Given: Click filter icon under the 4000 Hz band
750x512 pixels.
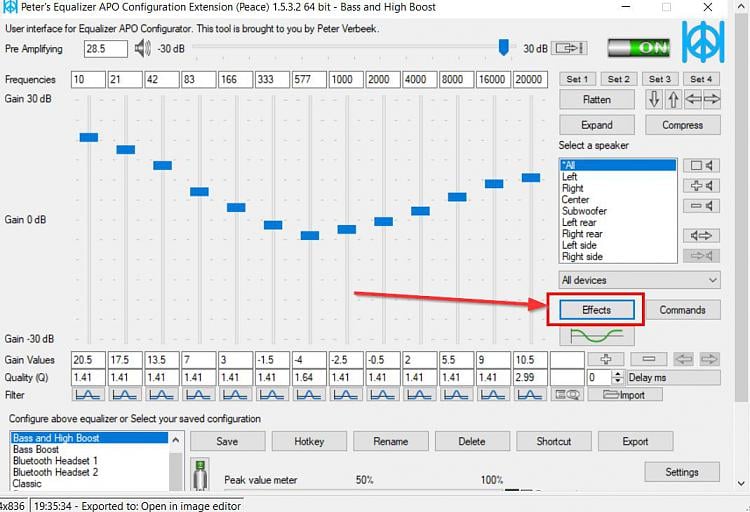Looking at the screenshot, I should click(420, 395).
